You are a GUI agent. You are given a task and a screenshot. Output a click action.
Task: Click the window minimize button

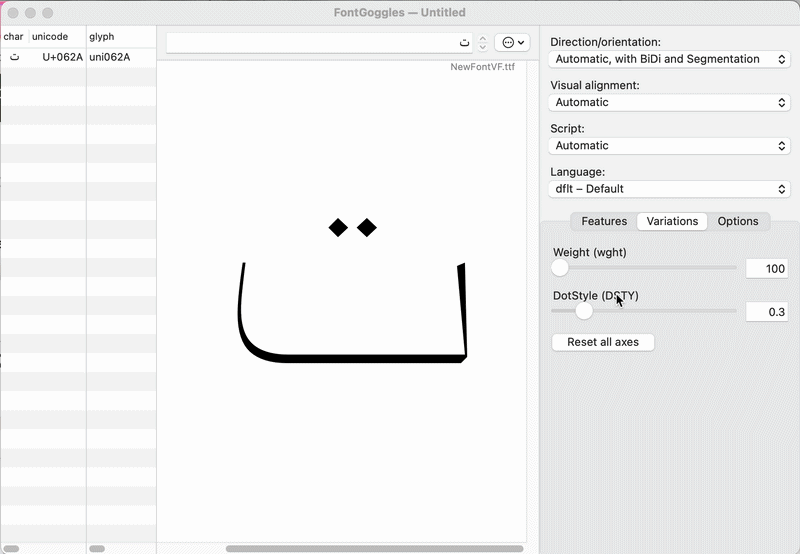[x=30, y=13]
